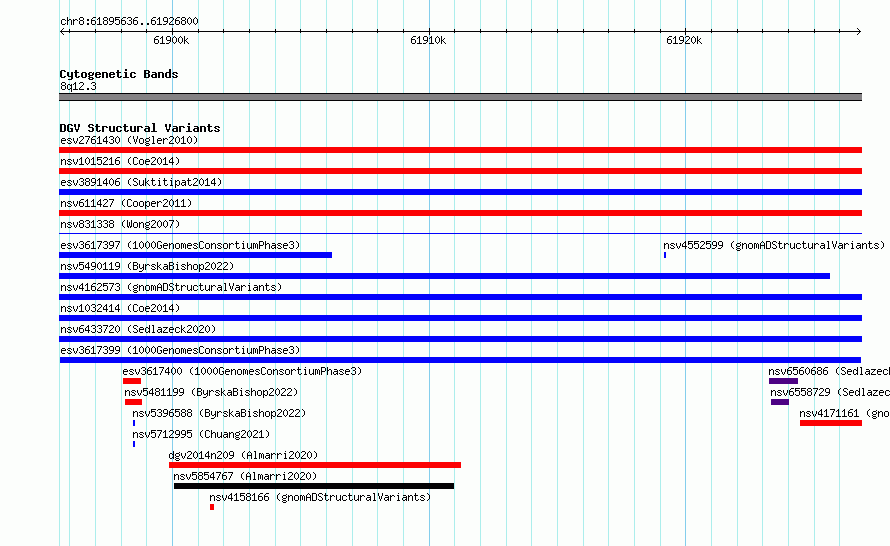
Task: Click the 61910k ruler tick label
Action: (x=428, y=40)
